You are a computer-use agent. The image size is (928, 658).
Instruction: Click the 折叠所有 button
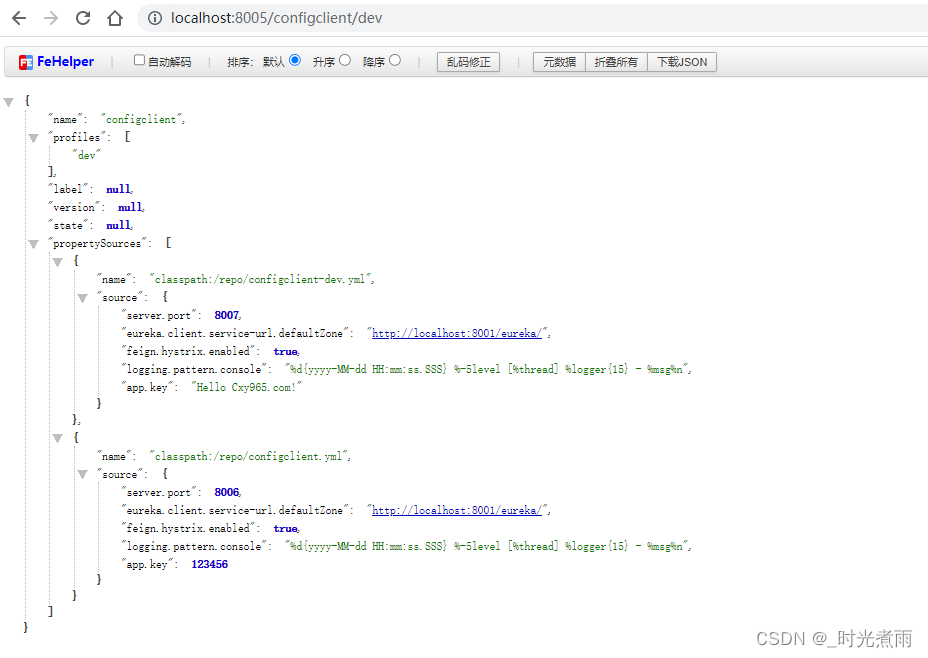pyautogui.click(x=616, y=62)
